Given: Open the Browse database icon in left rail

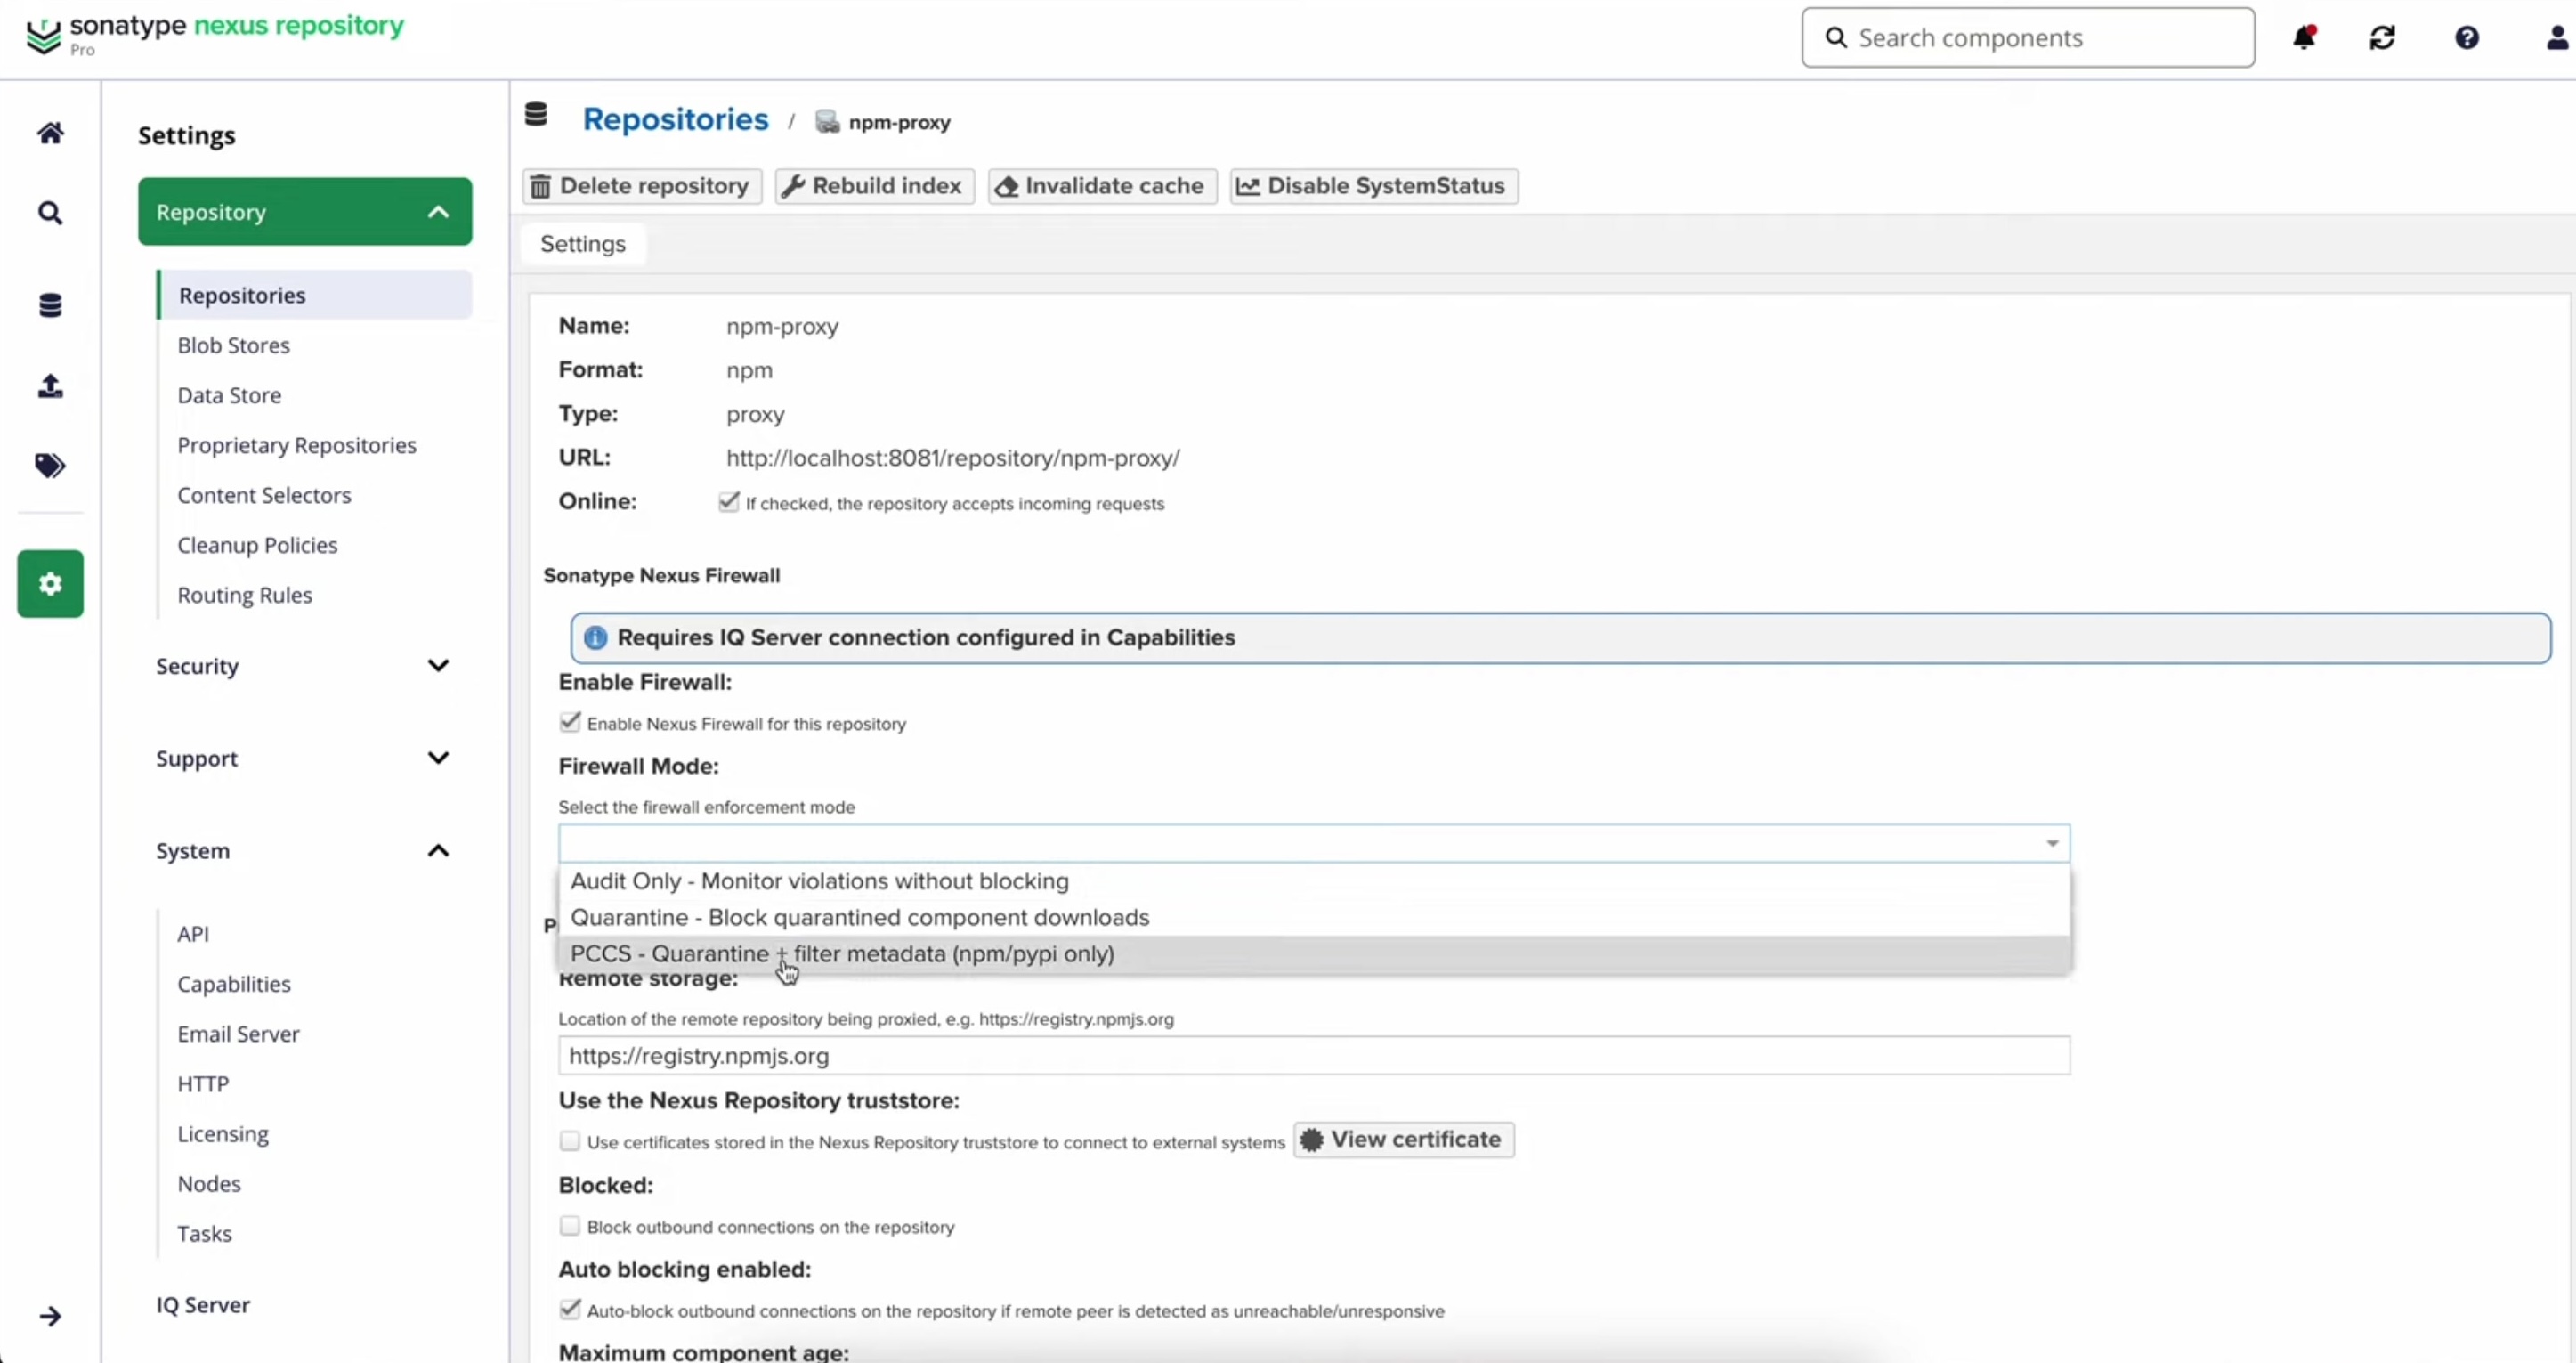Looking at the screenshot, I should point(50,305).
